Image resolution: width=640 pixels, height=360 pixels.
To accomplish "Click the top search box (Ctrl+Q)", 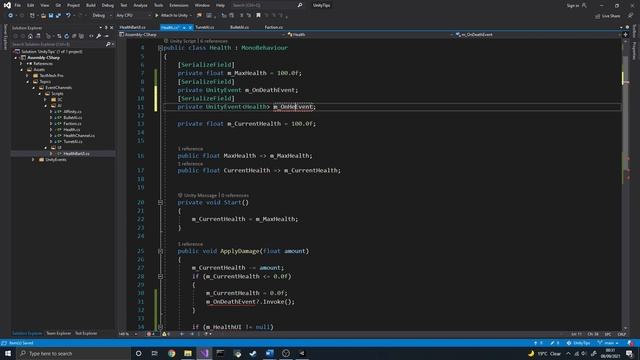I will (x=267, y=5).
